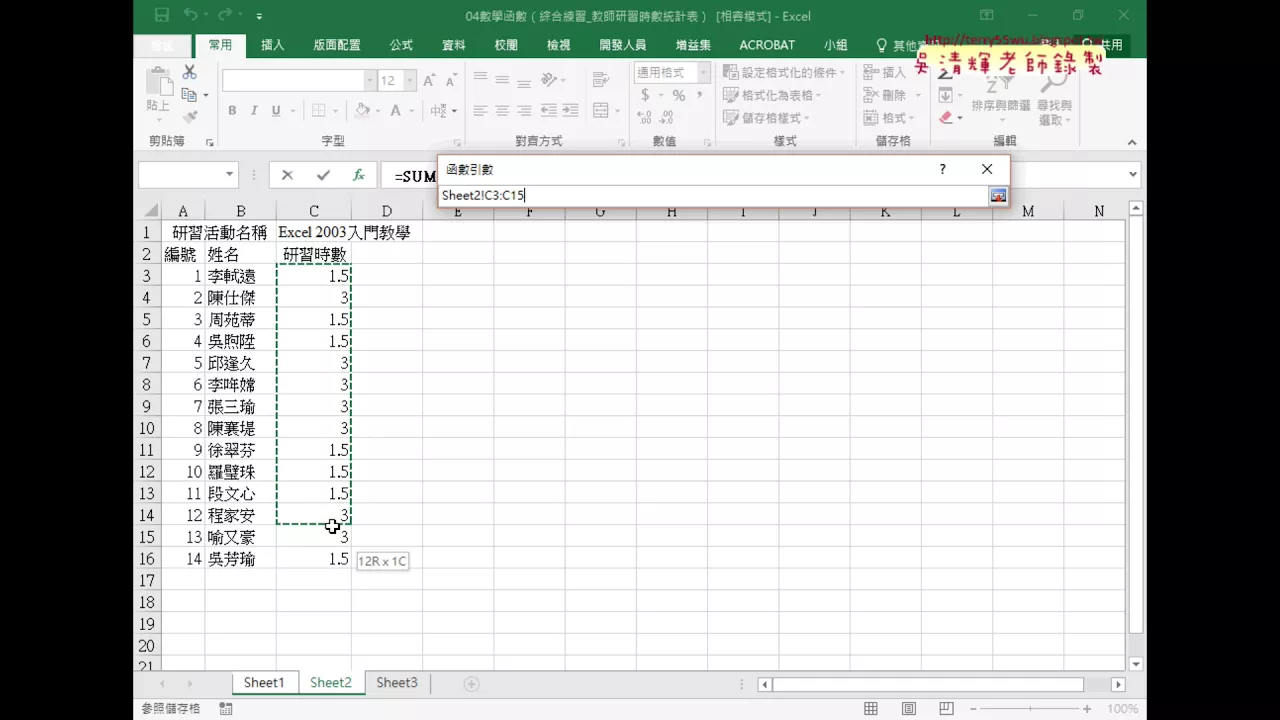Click the cell Format button 格式
The image size is (1280, 720).
coord(890,118)
